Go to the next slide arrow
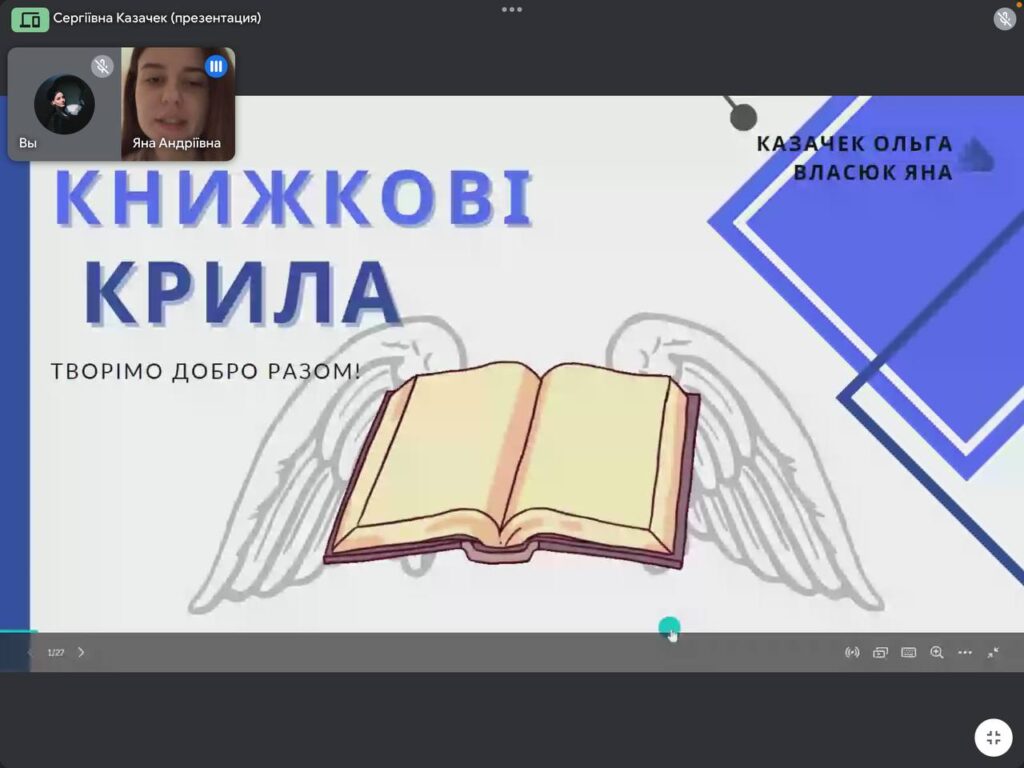1024x768 pixels. click(x=81, y=652)
